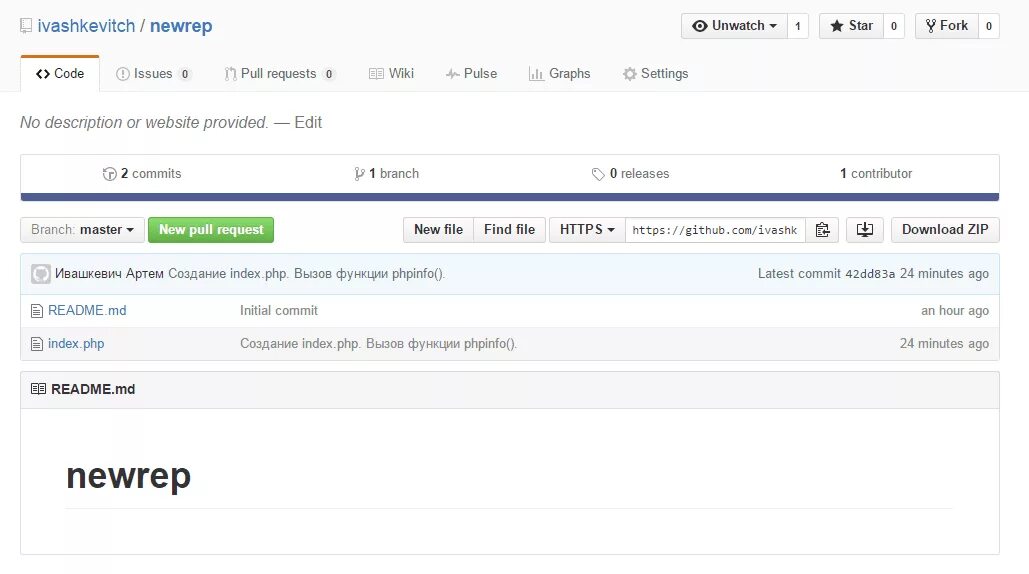Open the commit hash 42dd83a
The height and width of the screenshot is (574, 1029).
870,274
